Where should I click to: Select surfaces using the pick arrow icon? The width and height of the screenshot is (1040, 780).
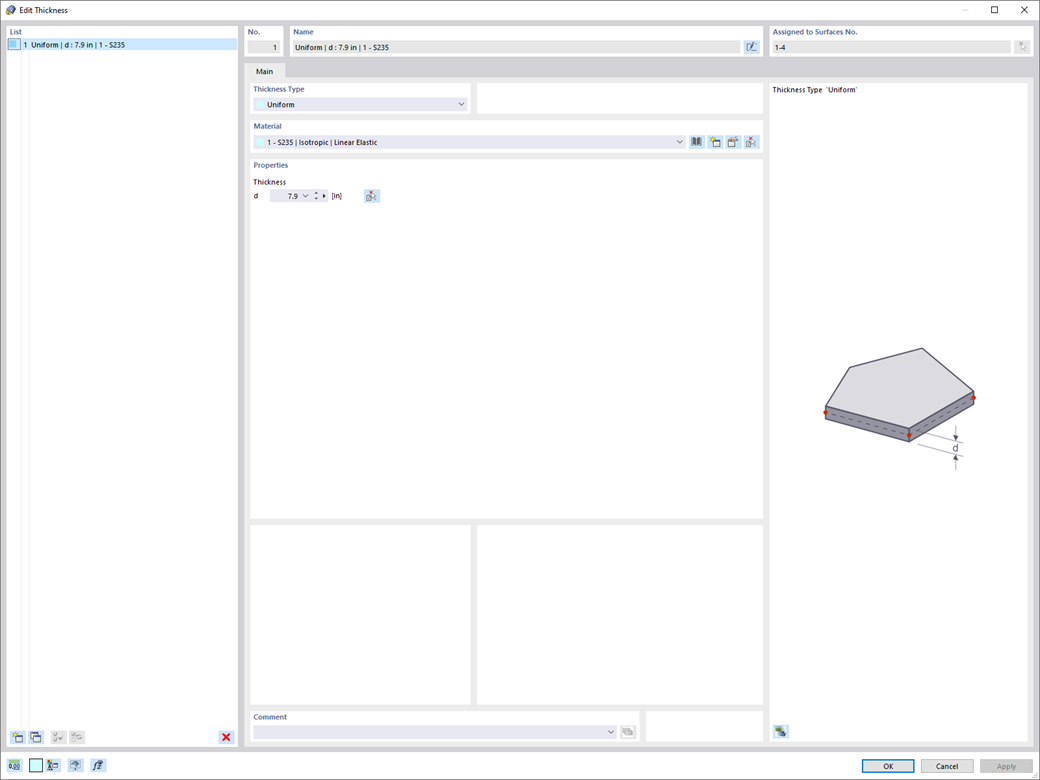point(1021,45)
